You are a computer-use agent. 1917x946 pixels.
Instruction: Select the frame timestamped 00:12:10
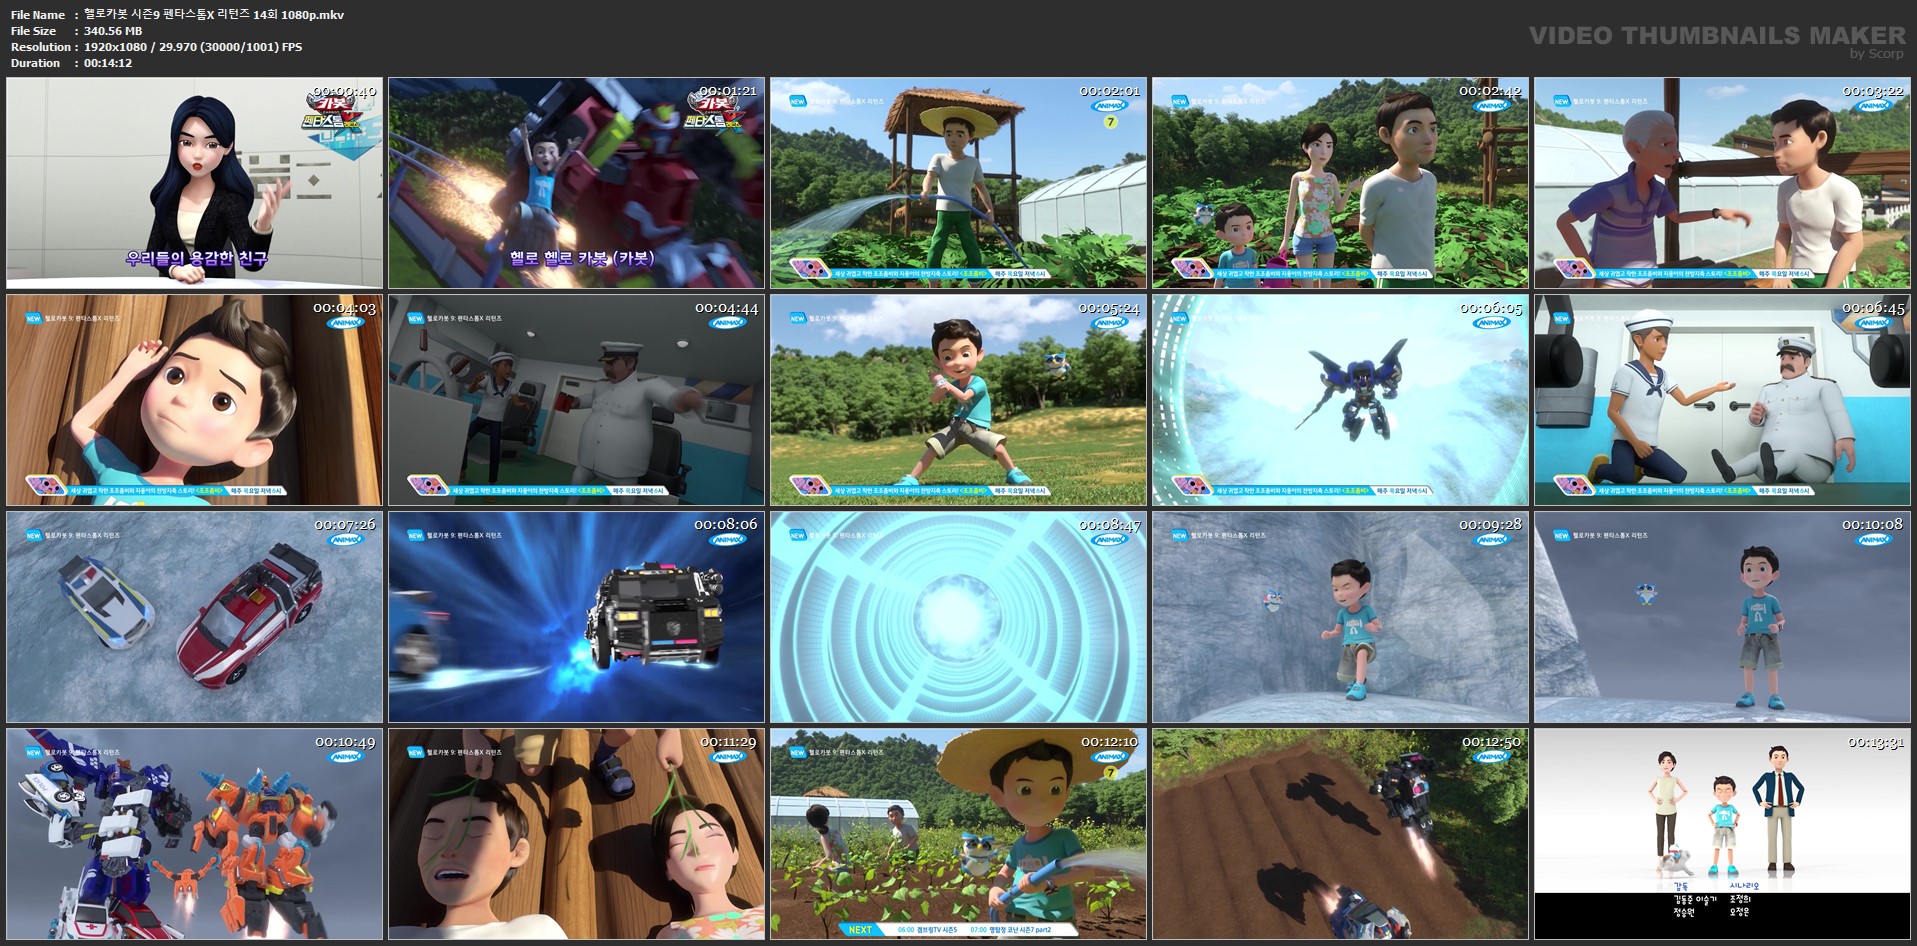[x=959, y=834]
